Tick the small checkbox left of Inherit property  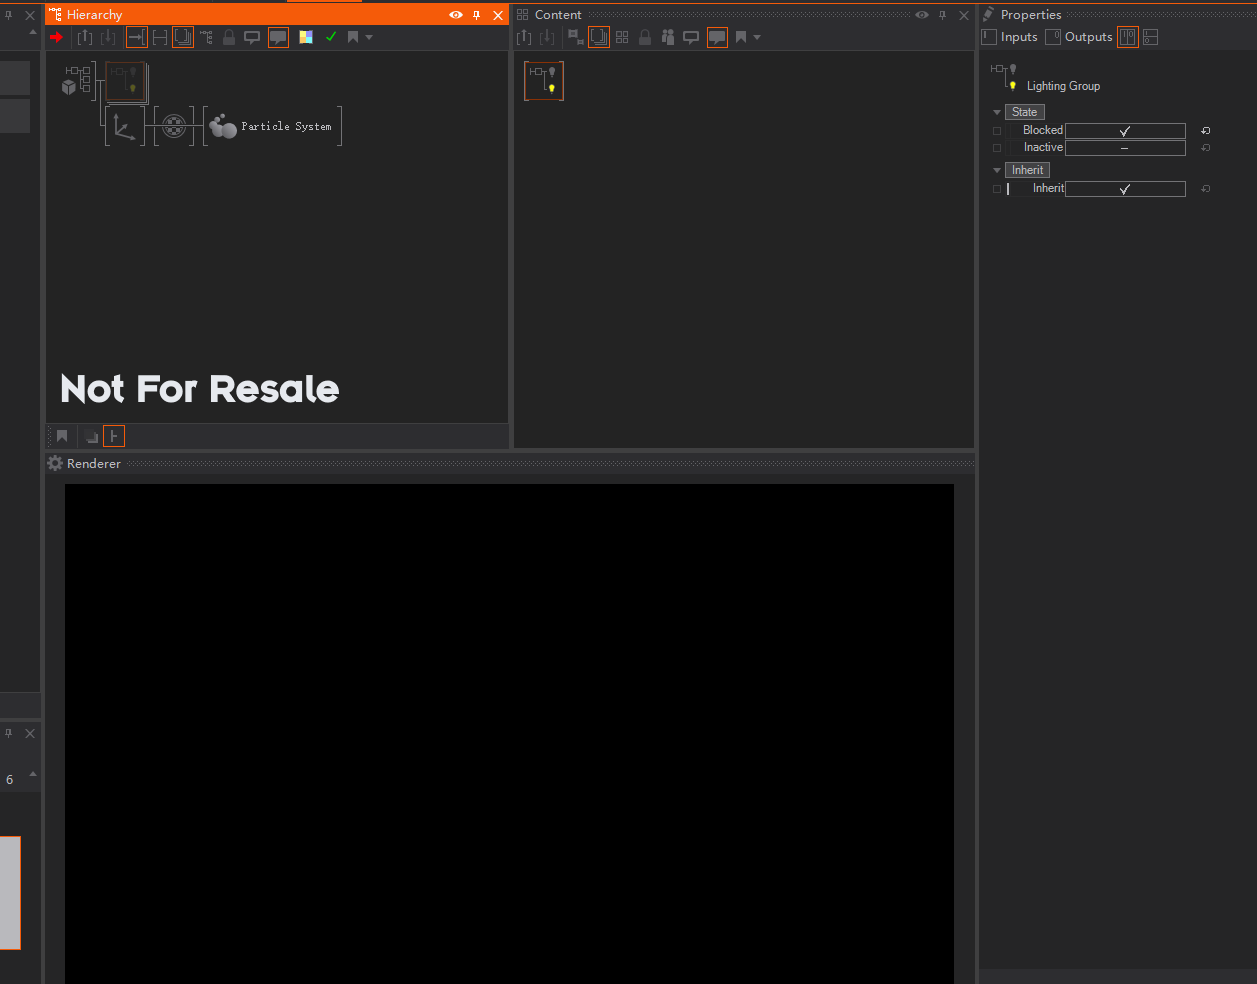tap(997, 189)
